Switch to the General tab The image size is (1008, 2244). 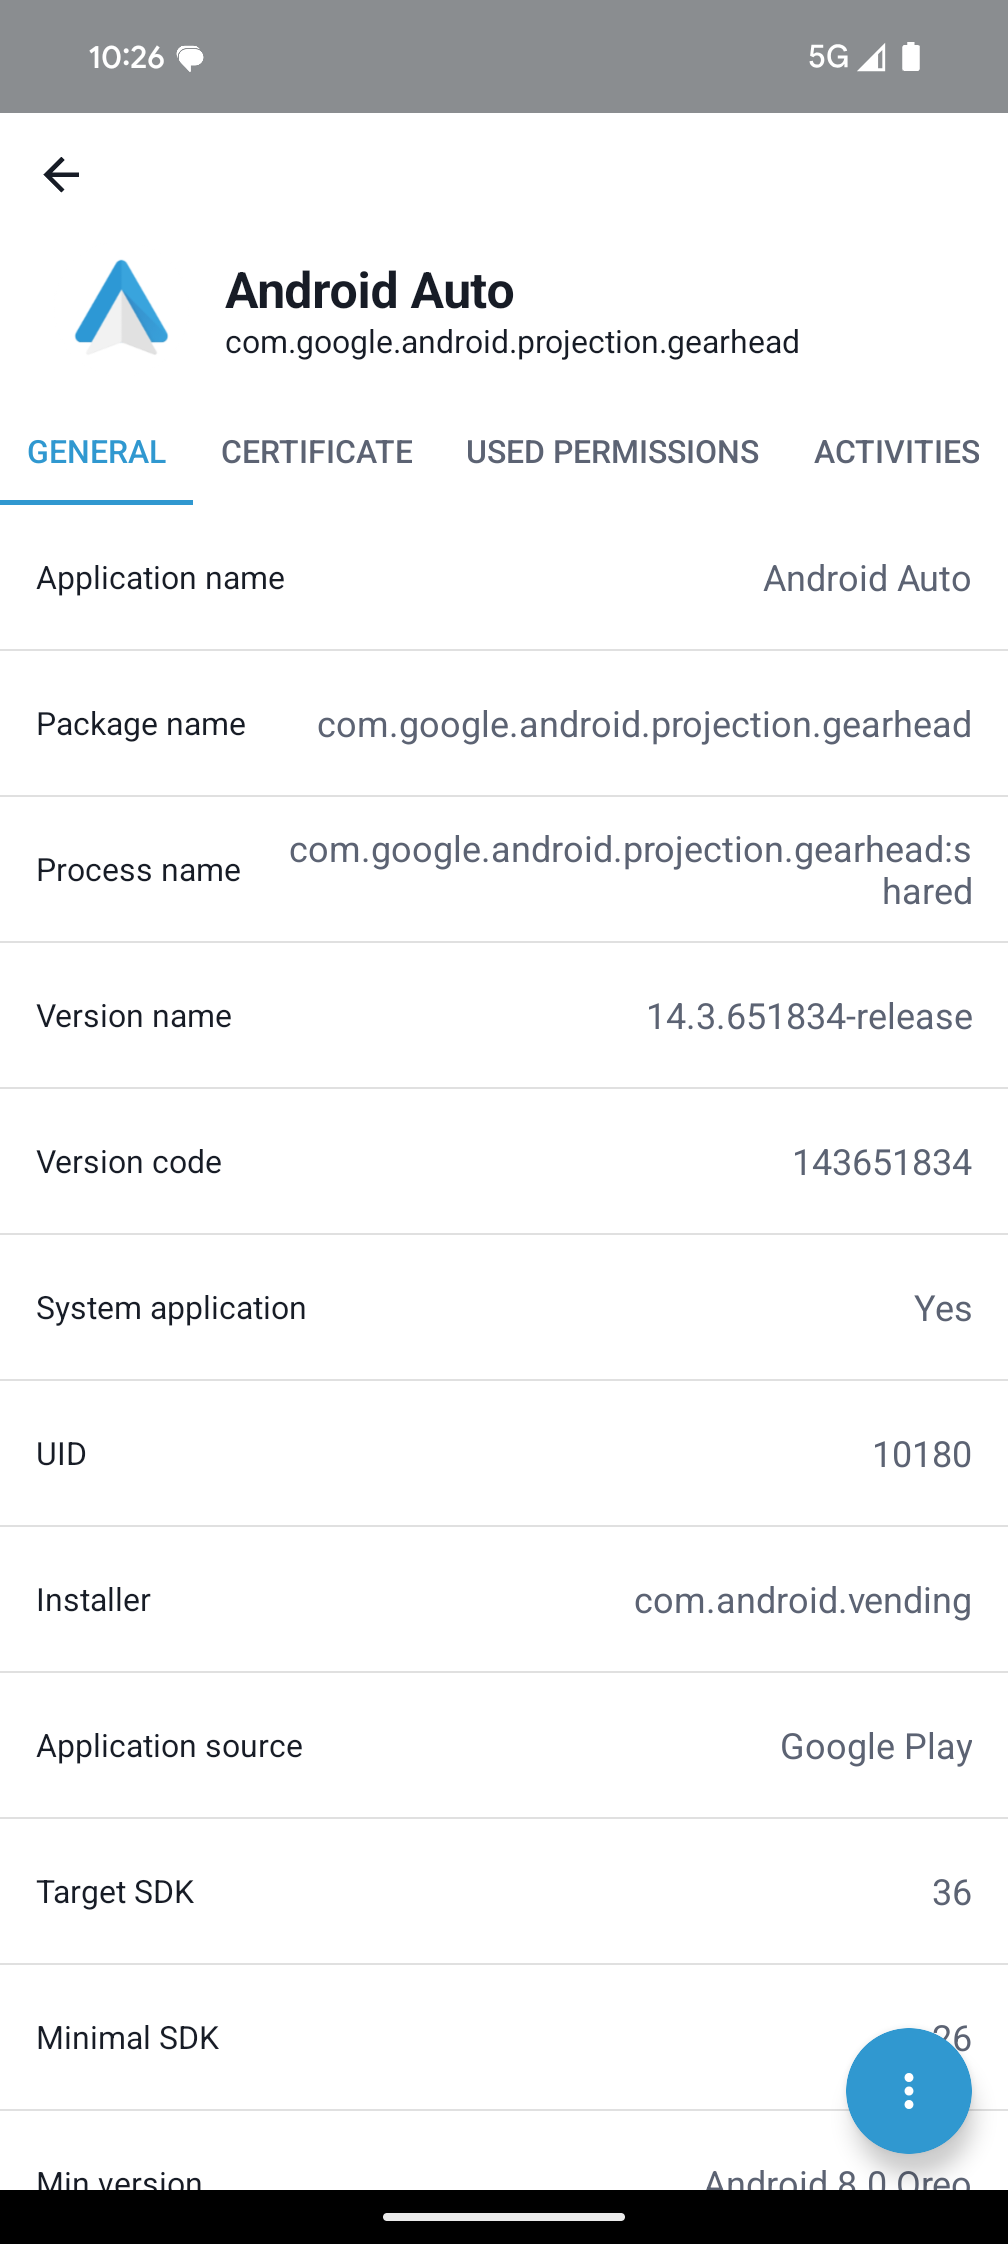pyautogui.click(x=97, y=452)
